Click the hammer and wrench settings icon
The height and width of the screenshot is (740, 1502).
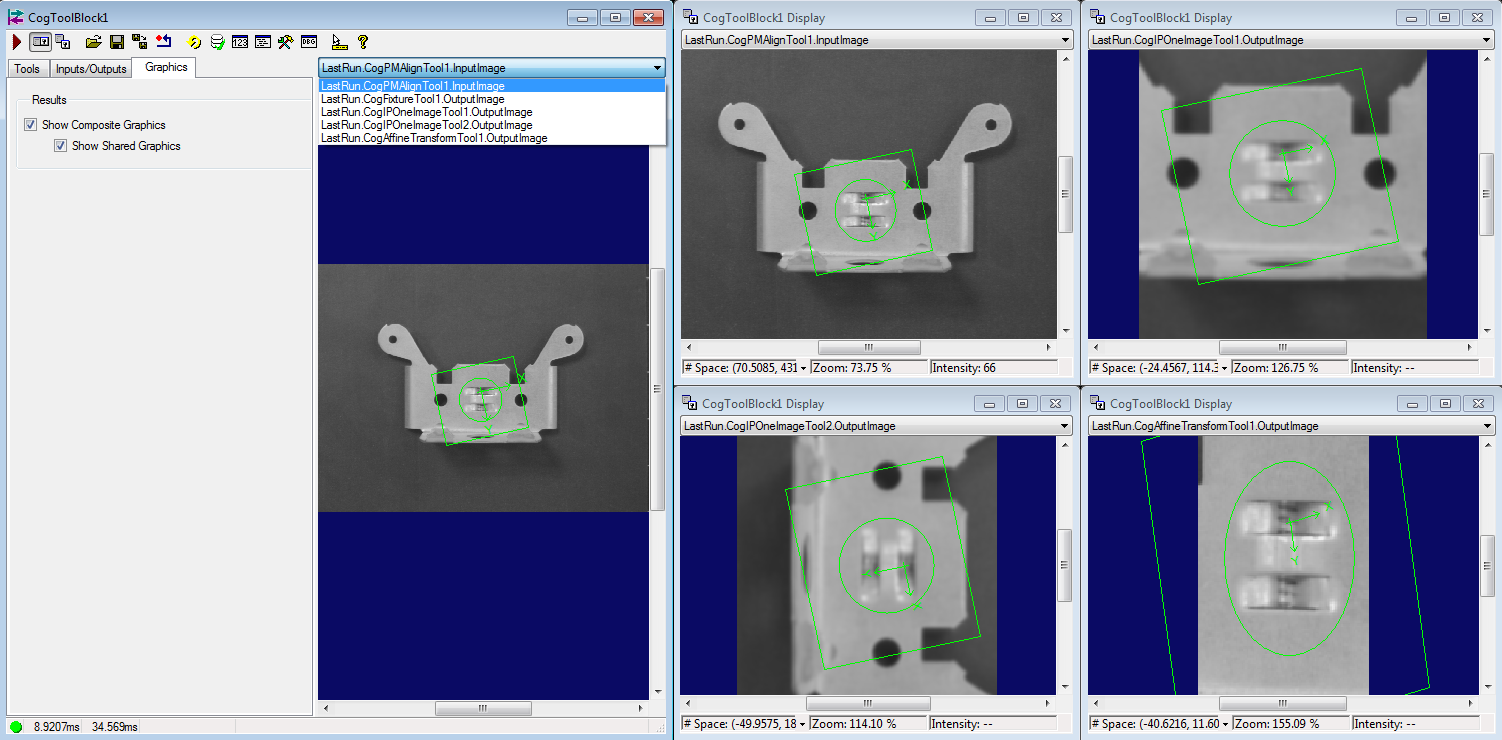pos(285,42)
